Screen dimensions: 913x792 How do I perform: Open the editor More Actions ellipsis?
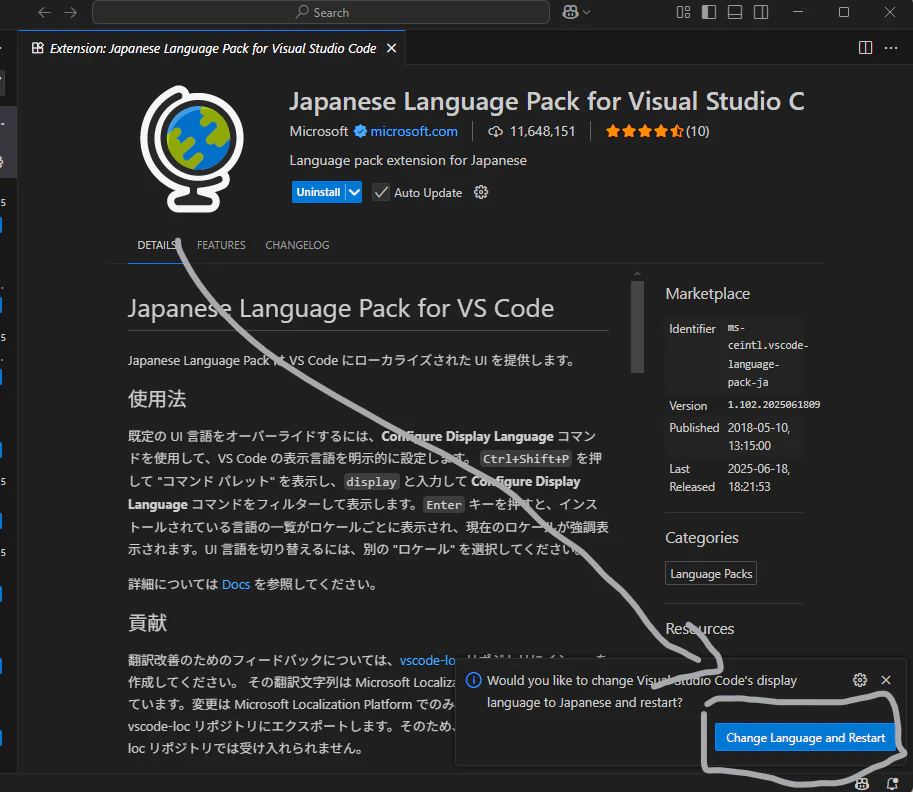click(x=891, y=48)
